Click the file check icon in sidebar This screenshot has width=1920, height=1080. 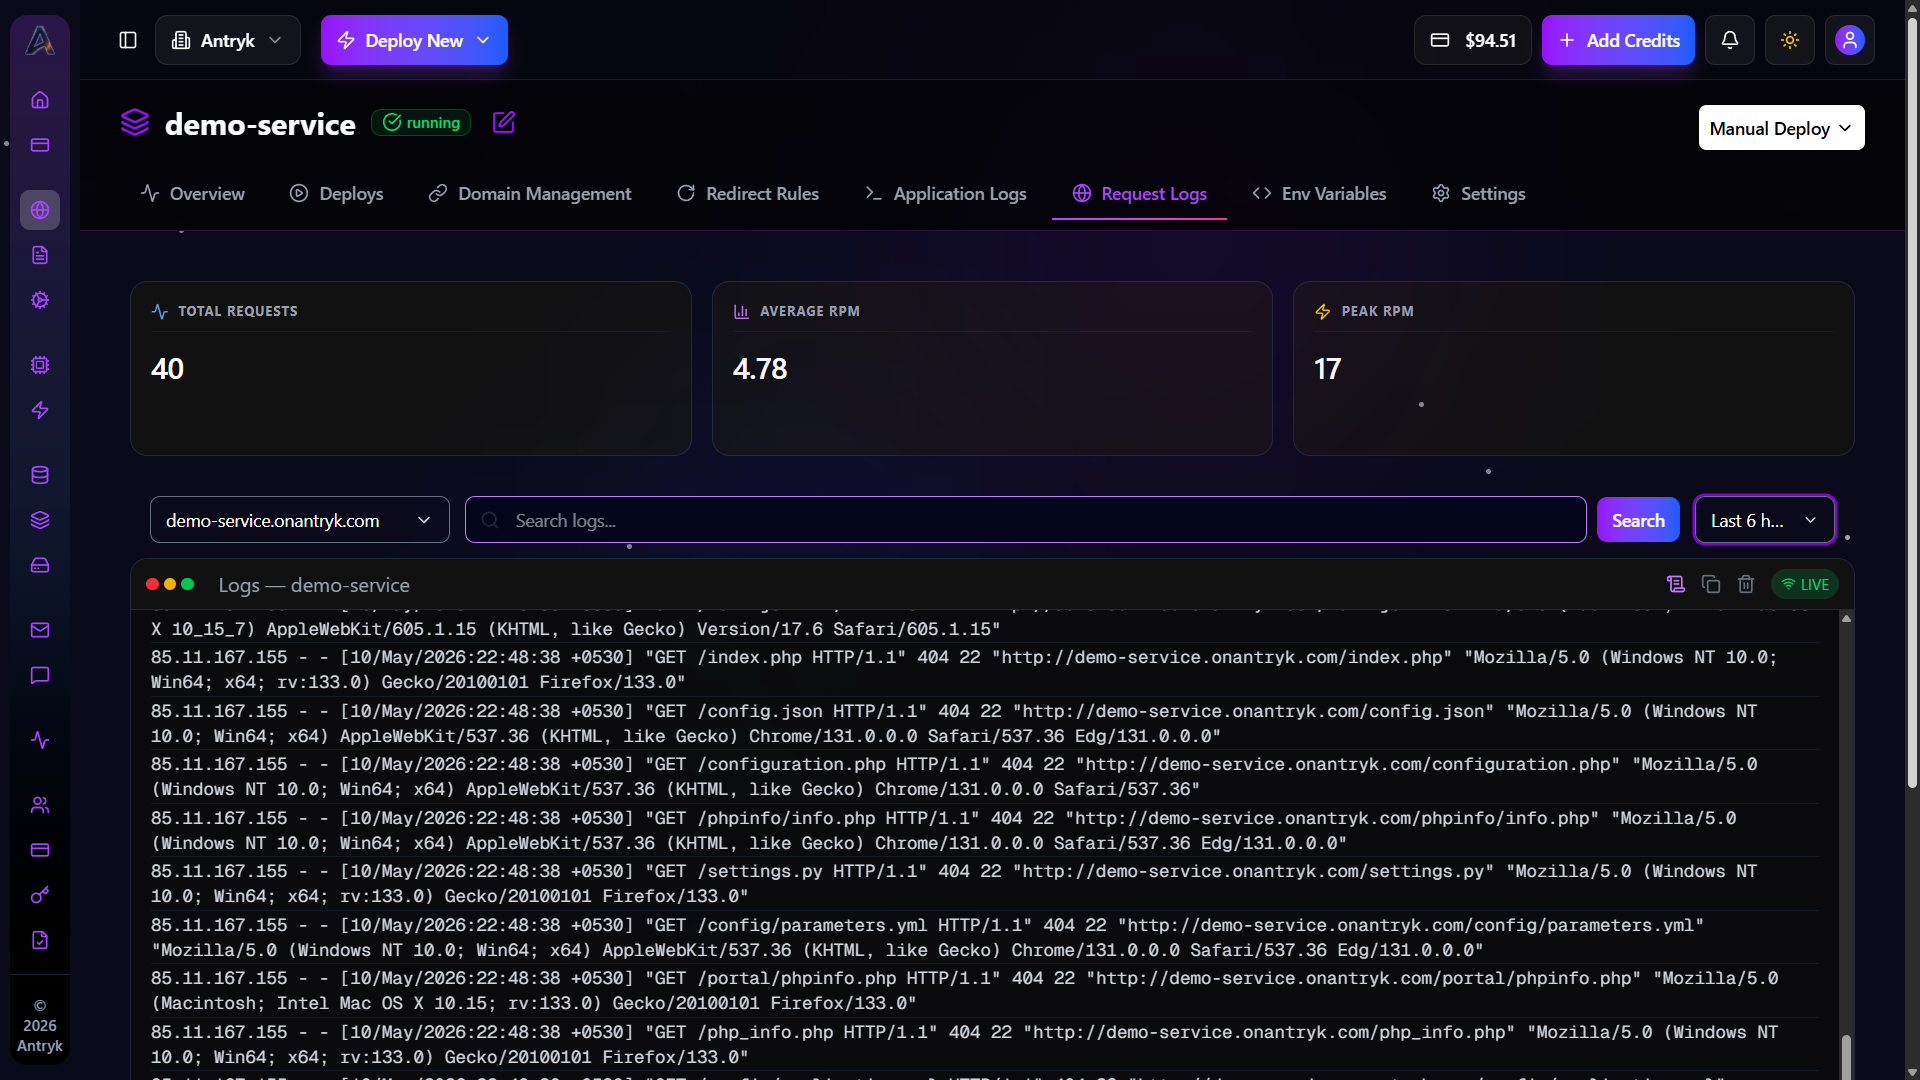coord(40,940)
